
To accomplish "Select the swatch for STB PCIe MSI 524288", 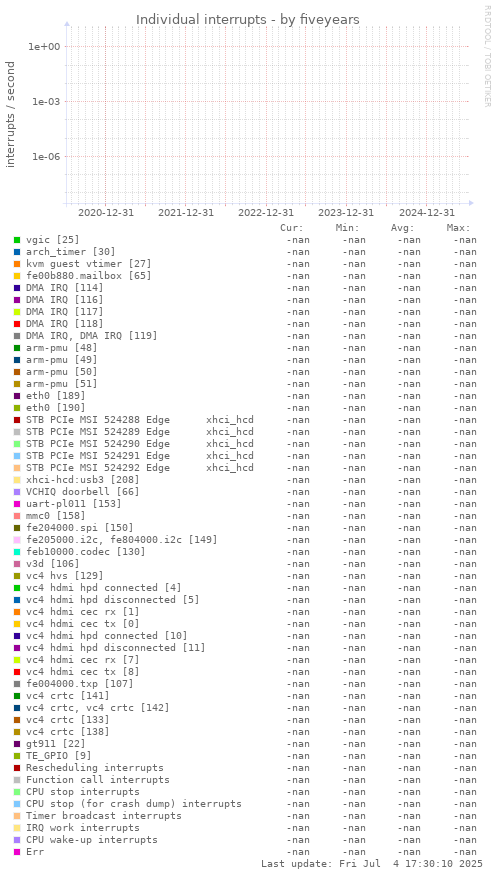I will [x=17, y=420].
